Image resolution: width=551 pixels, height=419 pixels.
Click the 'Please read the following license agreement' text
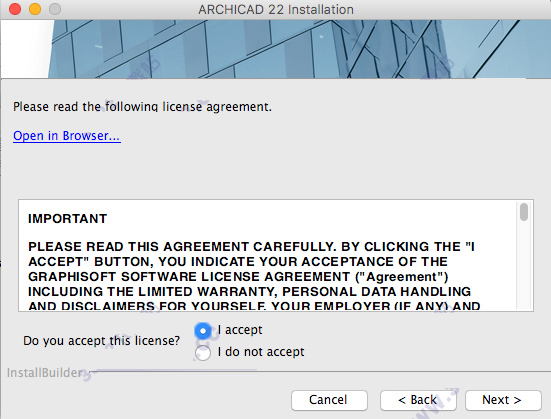click(142, 107)
